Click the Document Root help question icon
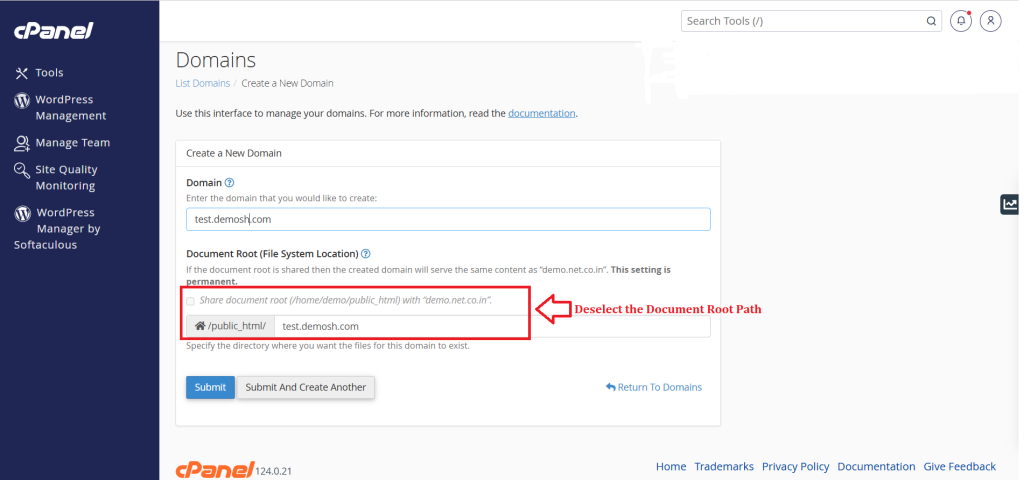The height and width of the screenshot is (480, 1024). pos(366,253)
